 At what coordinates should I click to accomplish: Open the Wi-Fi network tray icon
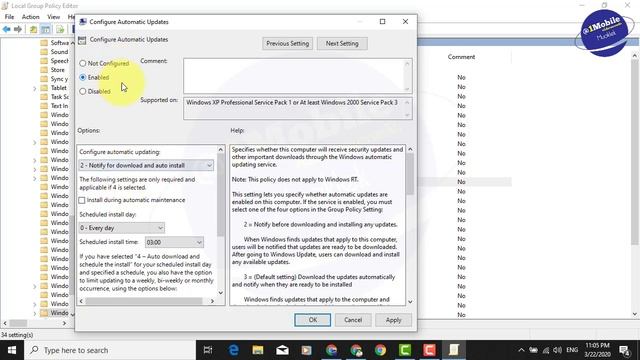click(546, 350)
